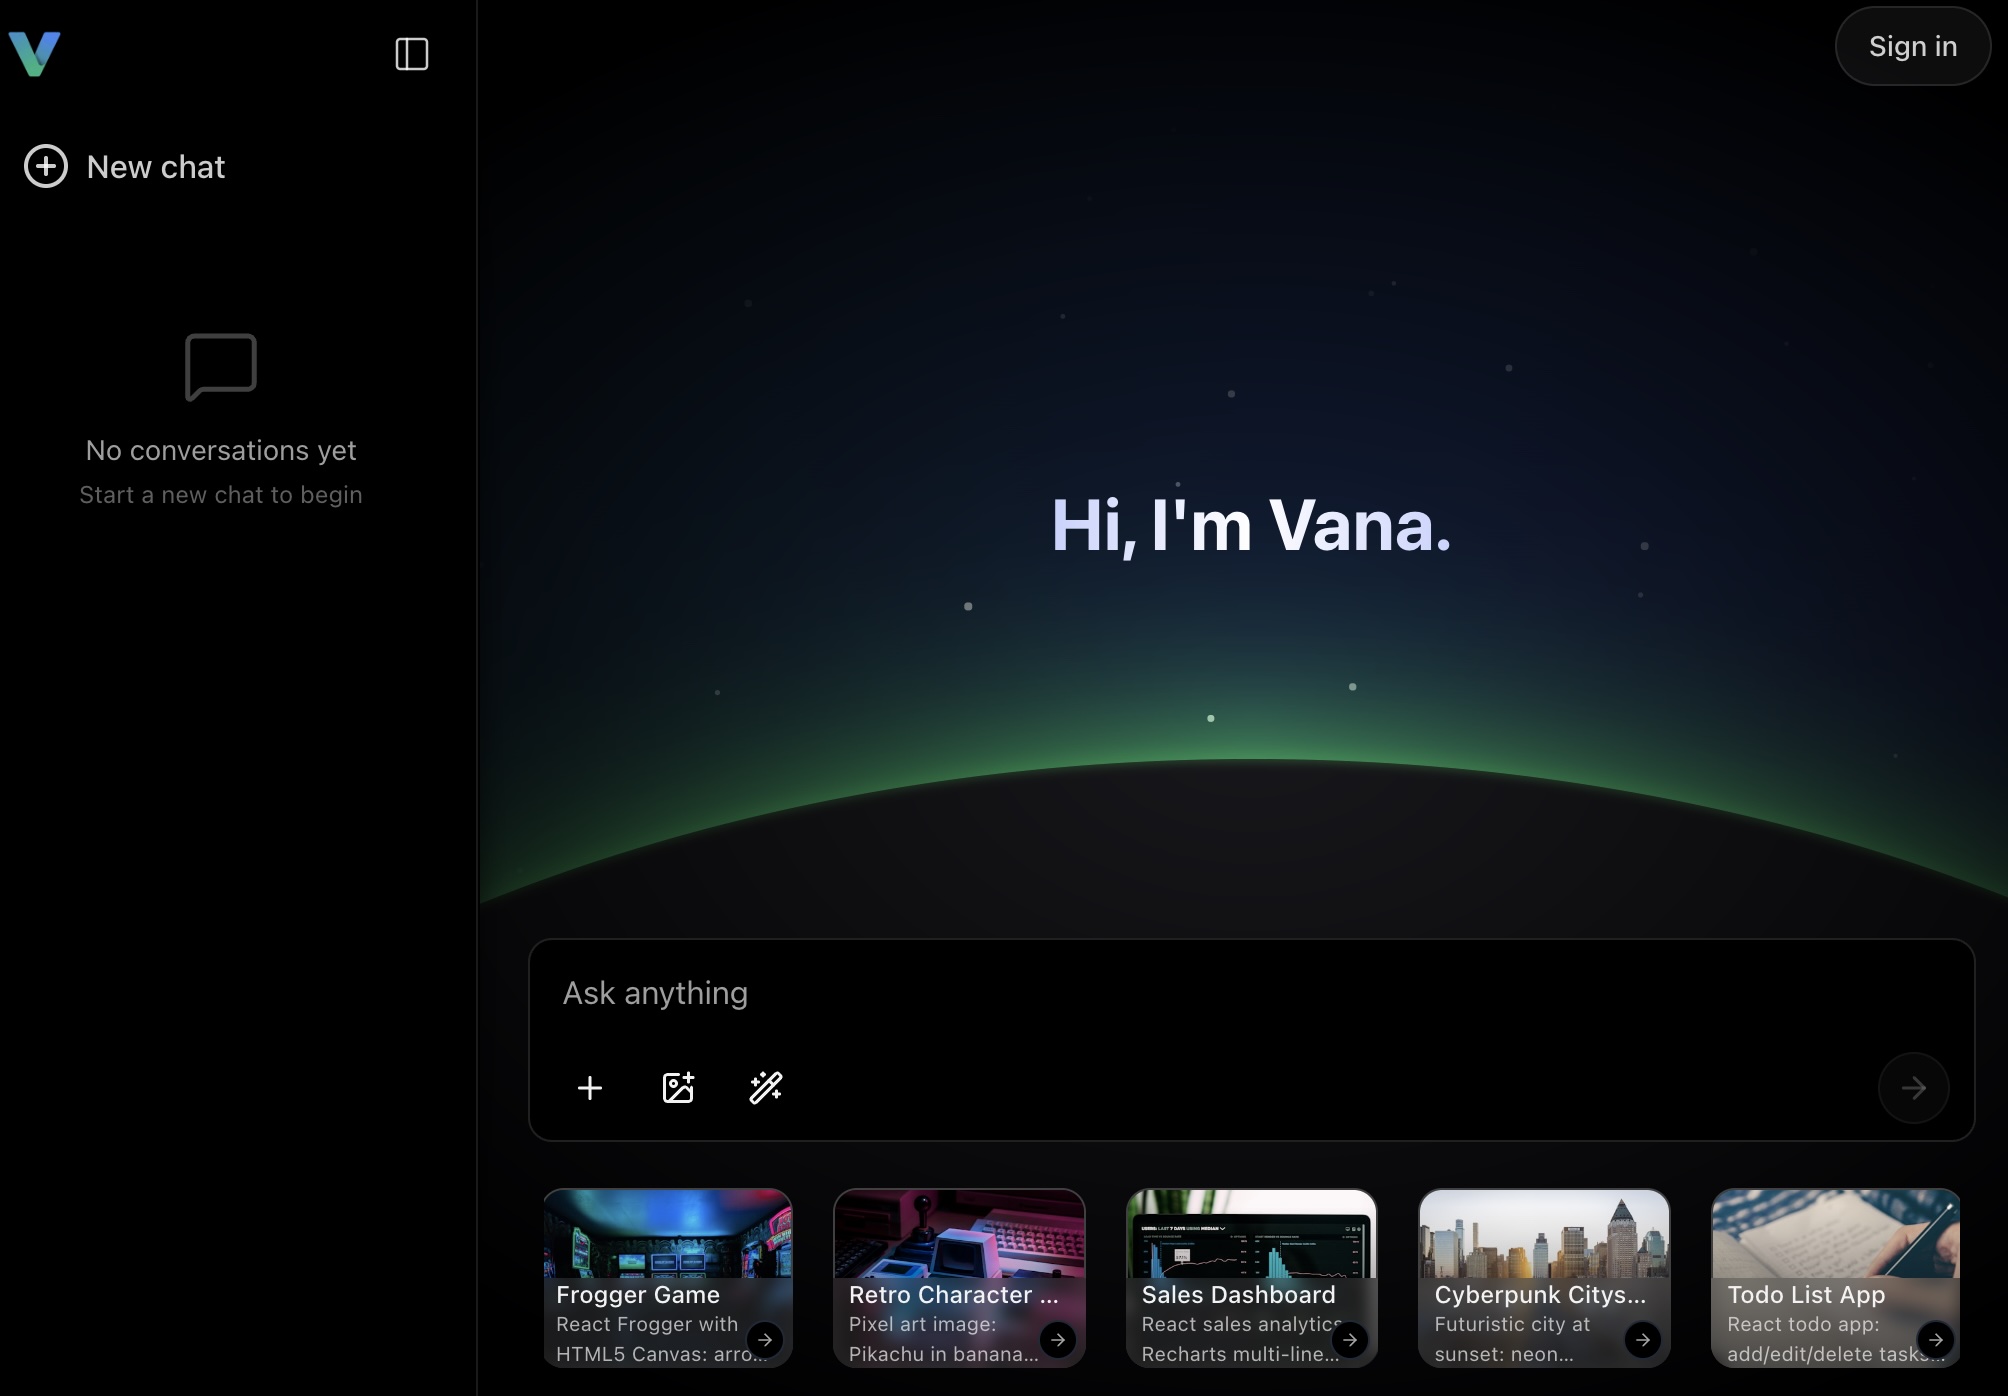Open the New chat button
The width and height of the screenshot is (2008, 1396).
156,167
